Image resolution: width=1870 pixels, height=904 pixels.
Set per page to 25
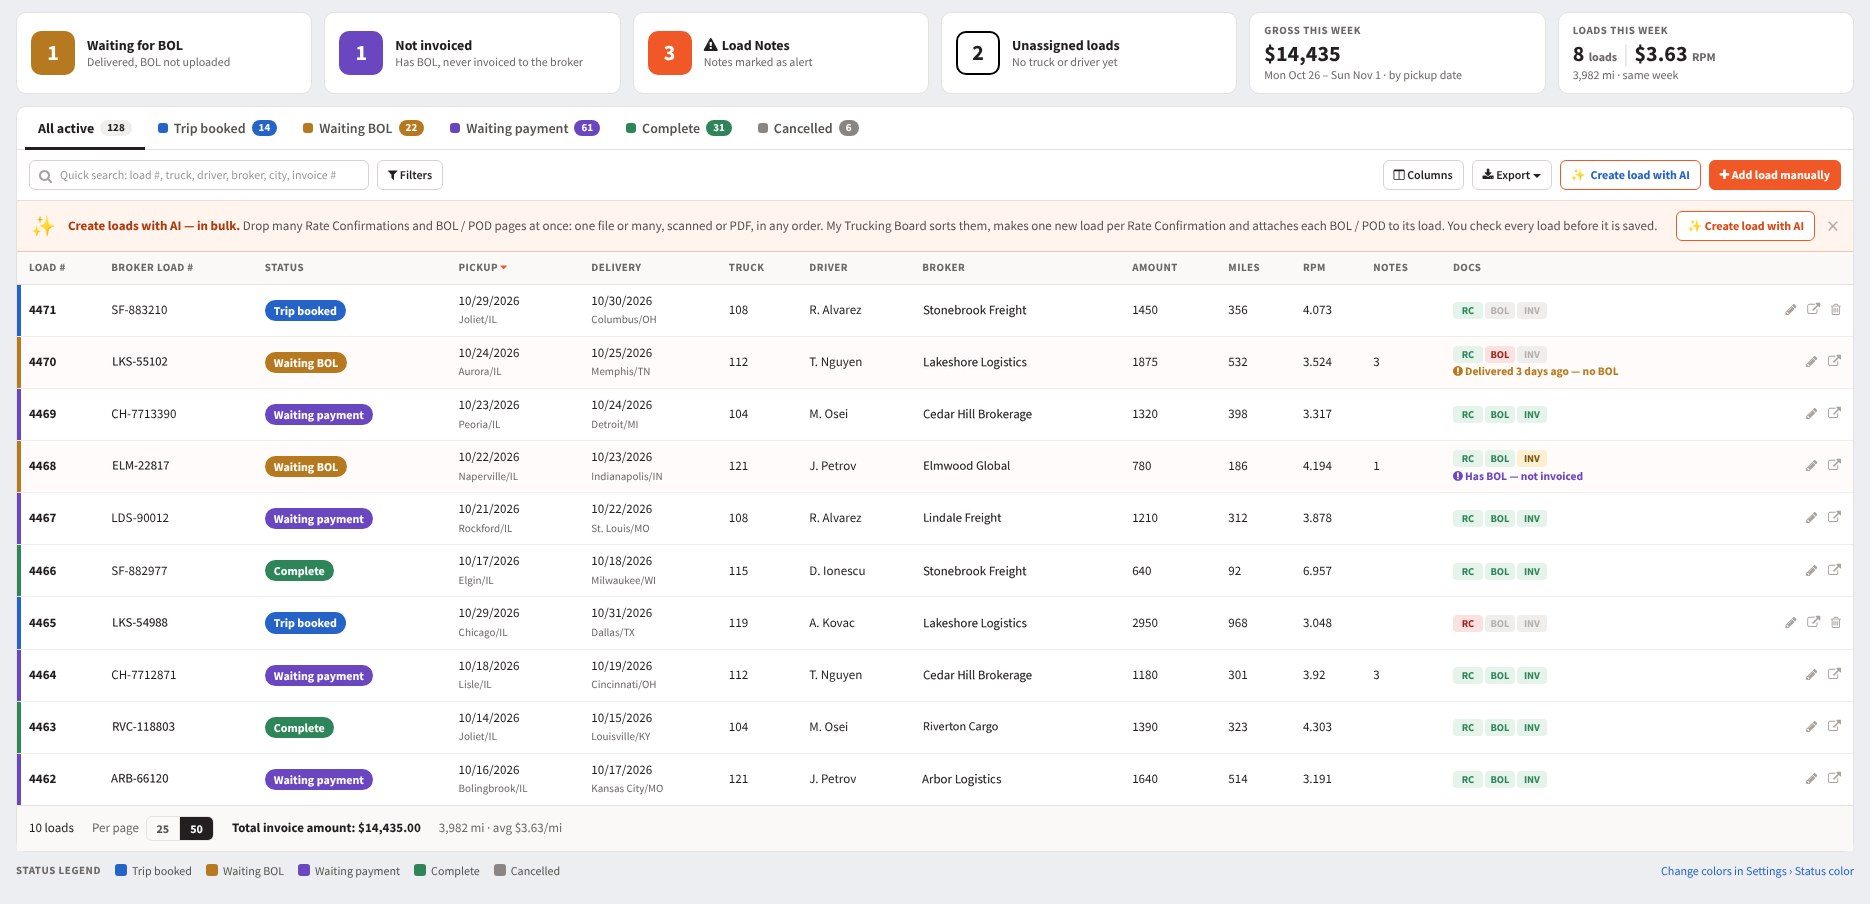162,828
